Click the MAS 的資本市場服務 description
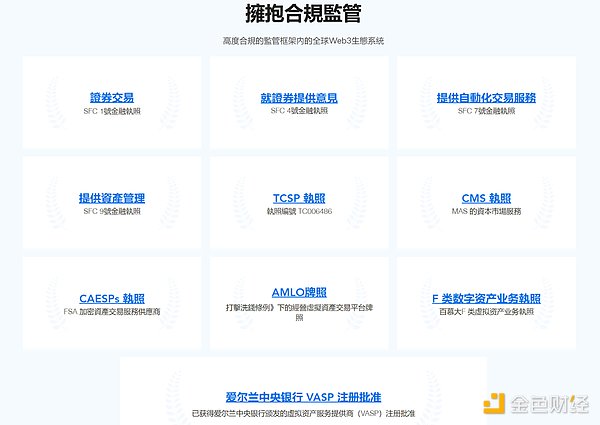 point(486,211)
